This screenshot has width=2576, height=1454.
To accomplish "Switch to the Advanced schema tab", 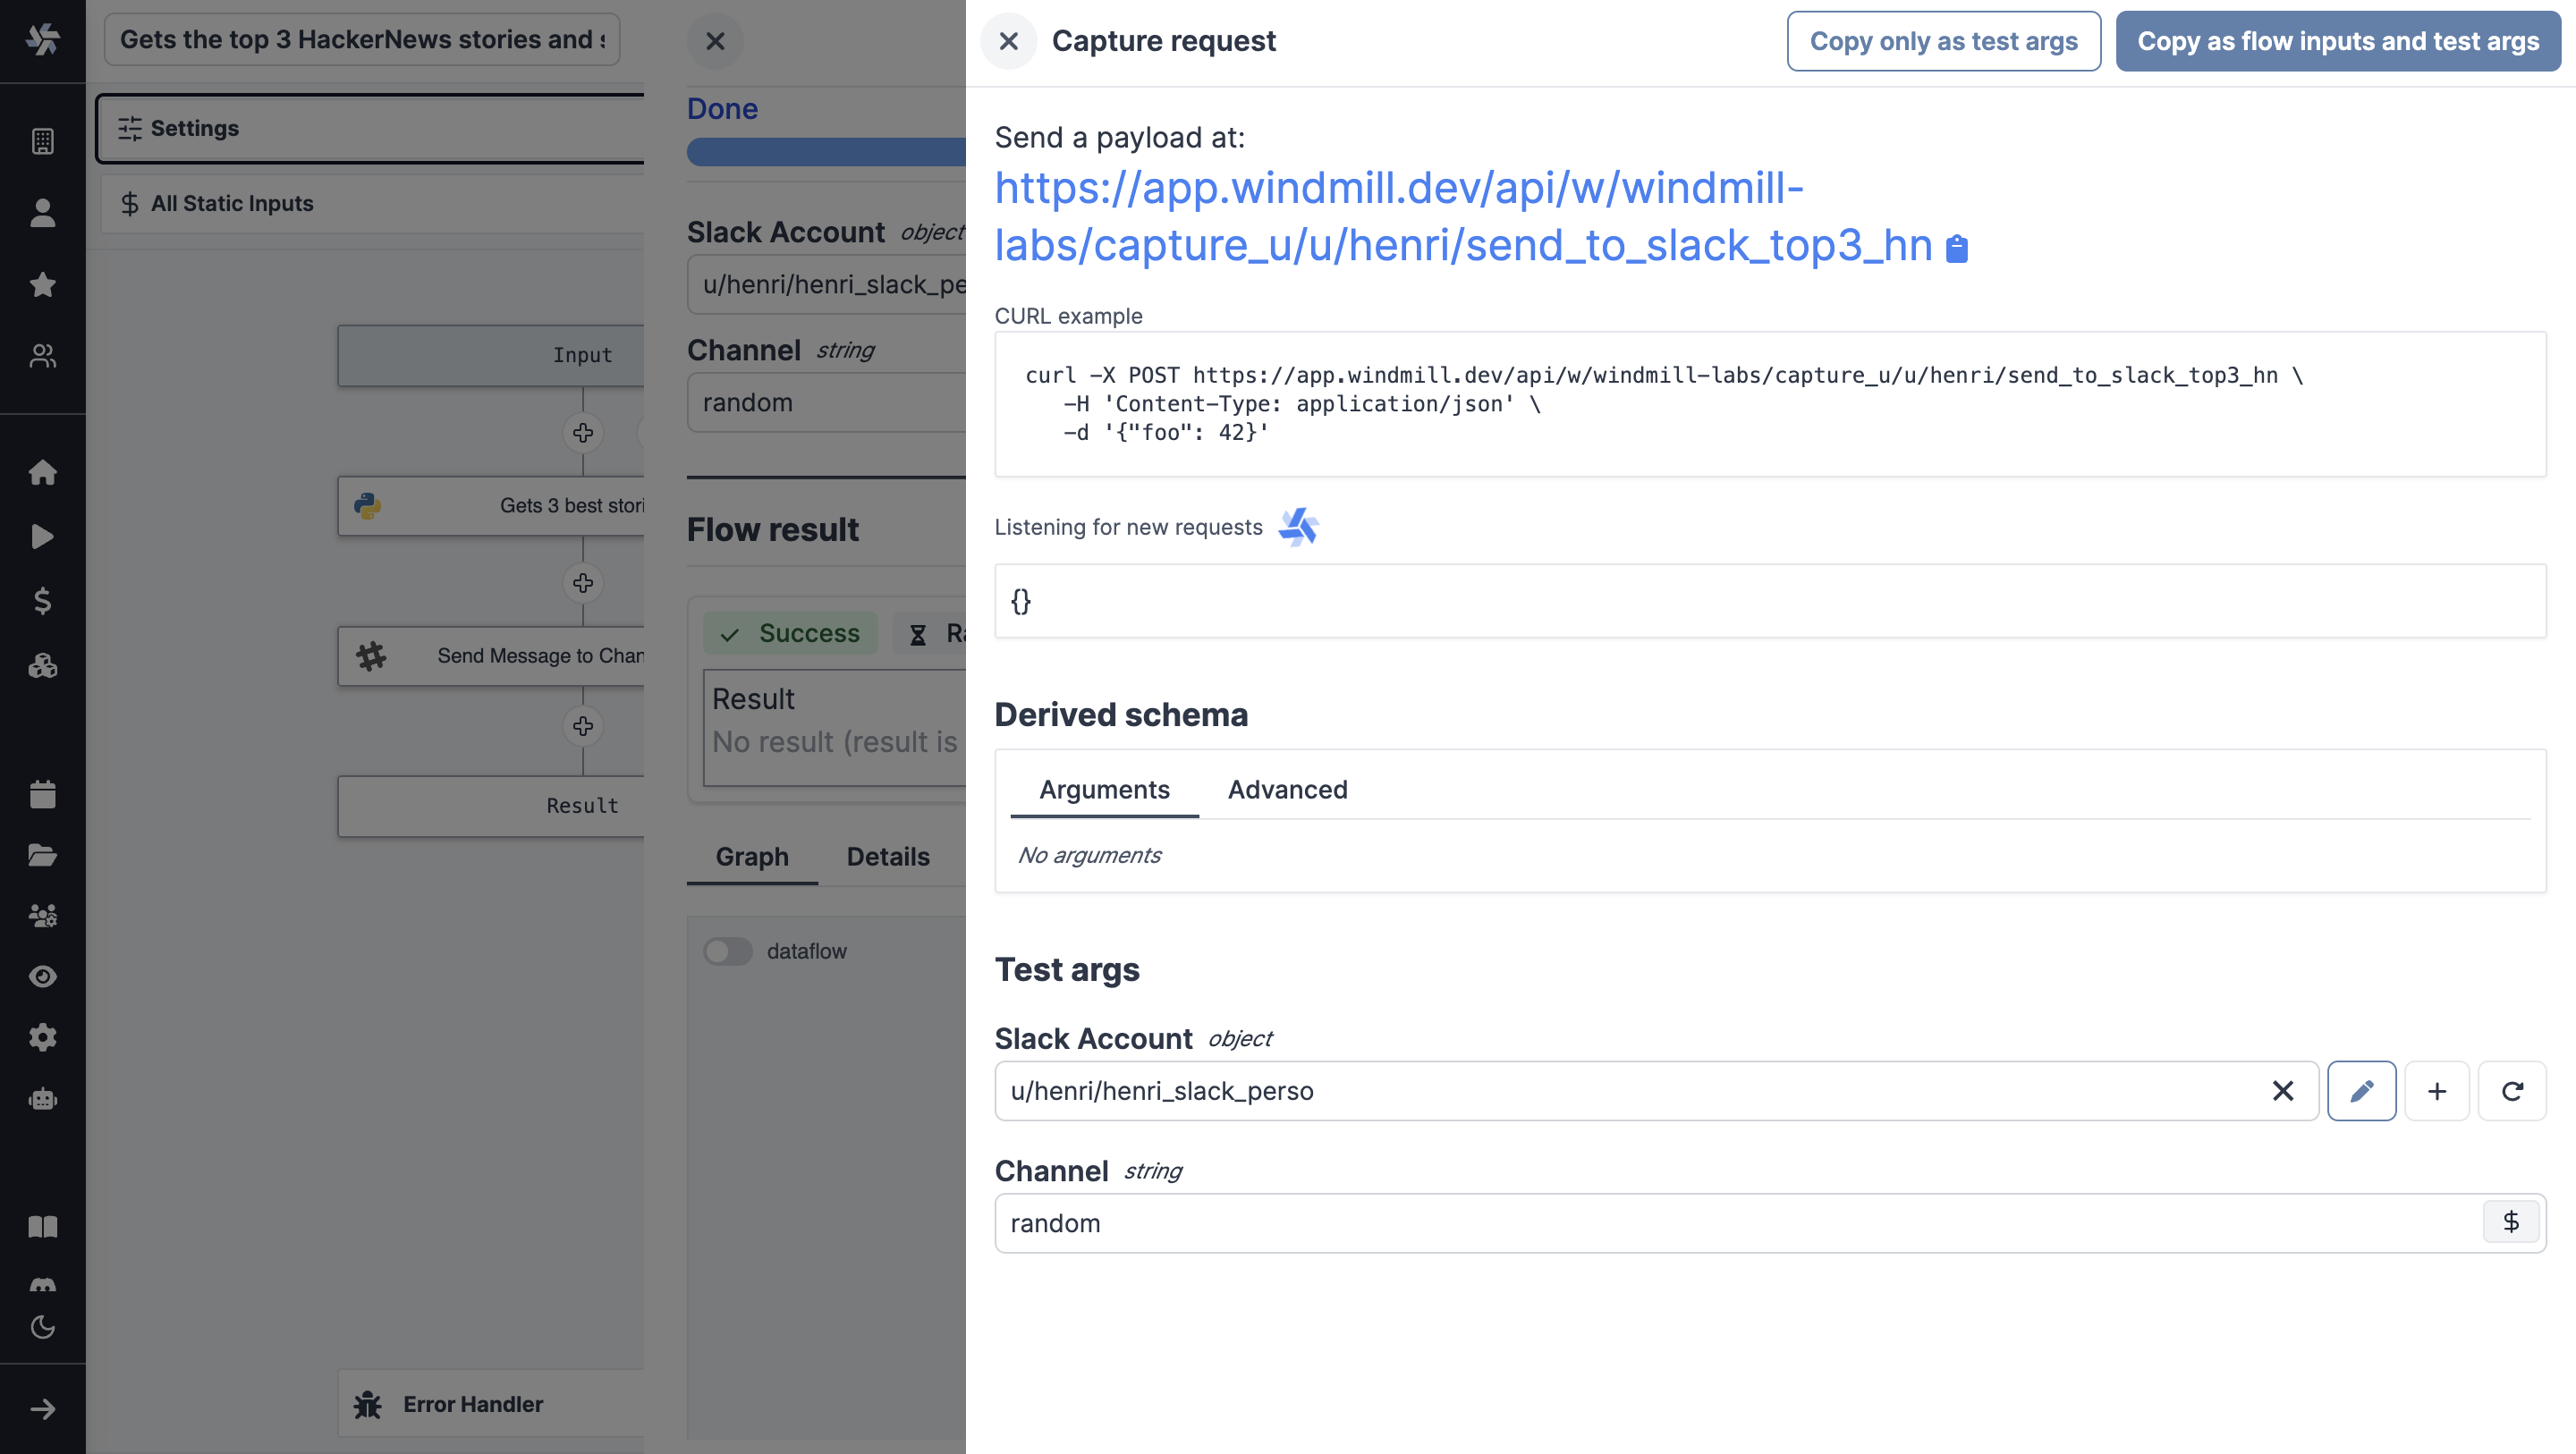I will 1287,789.
